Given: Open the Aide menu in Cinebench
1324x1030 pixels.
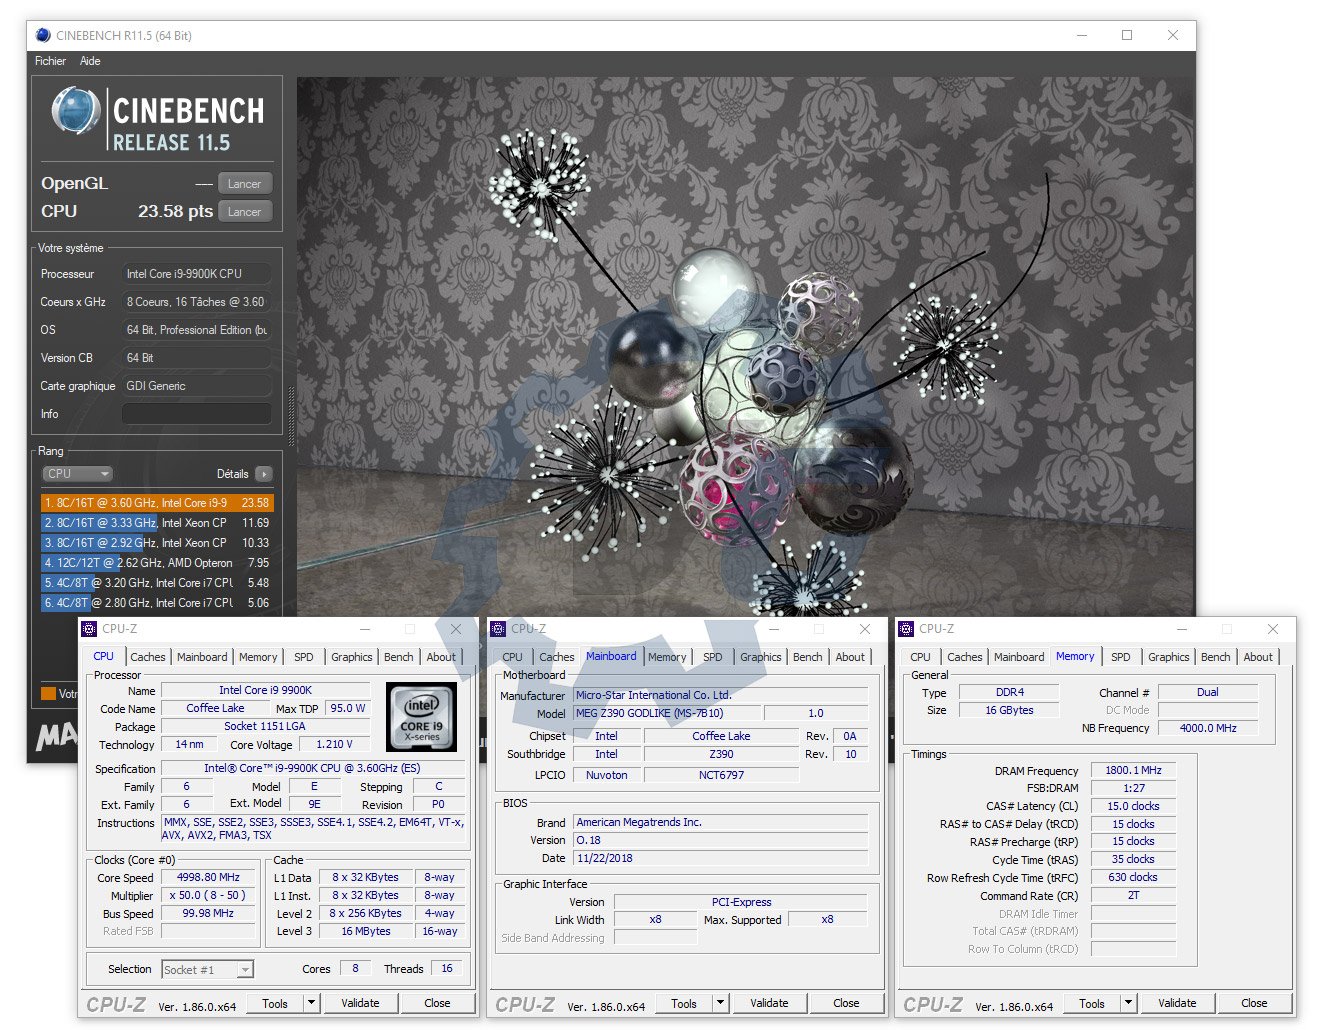Looking at the screenshot, I should 90,61.
